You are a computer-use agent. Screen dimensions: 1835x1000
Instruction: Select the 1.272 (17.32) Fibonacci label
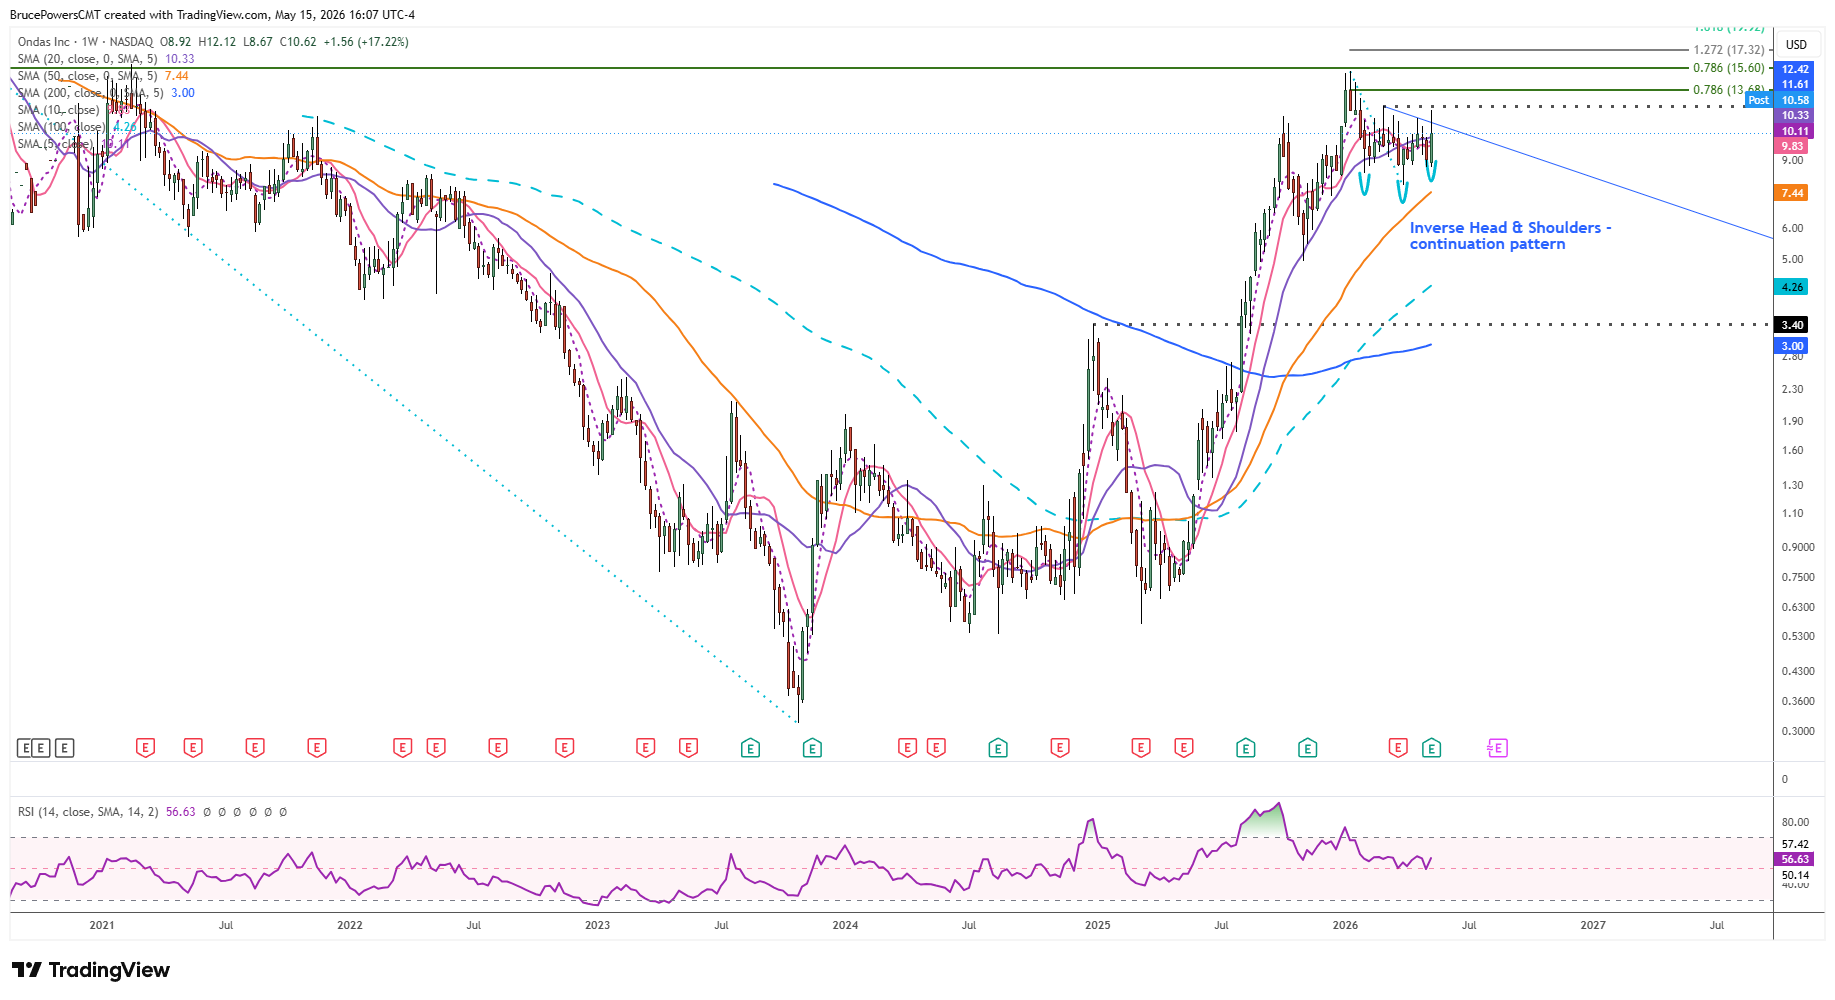1729,50
